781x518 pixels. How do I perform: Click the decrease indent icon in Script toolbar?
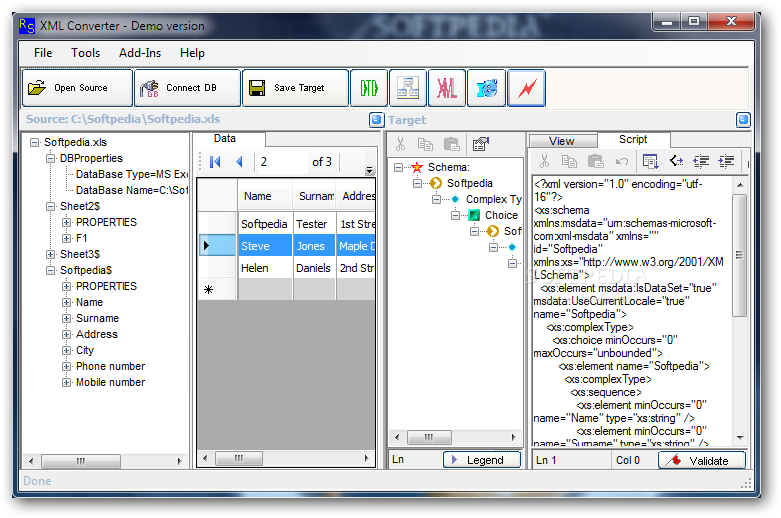tap(701, 161)
